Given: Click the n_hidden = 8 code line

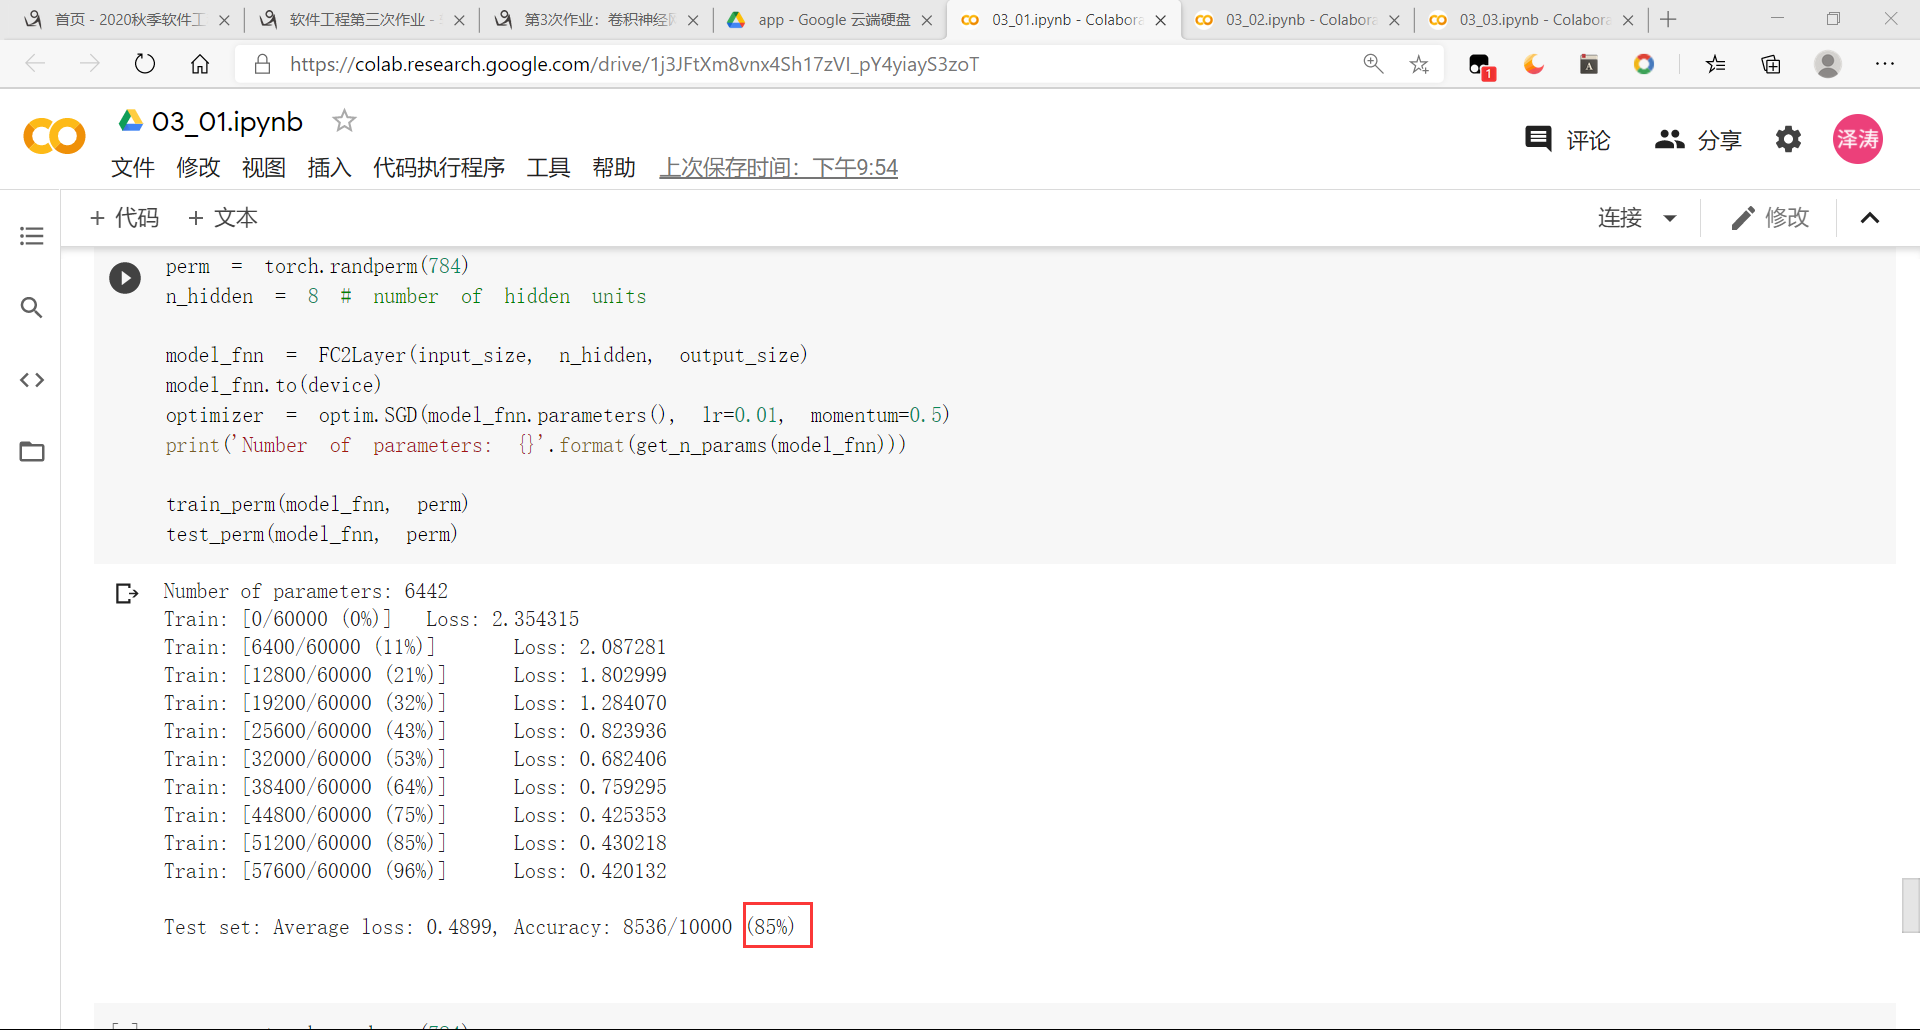Looking at the screenshot, I should tap(406, 296).
